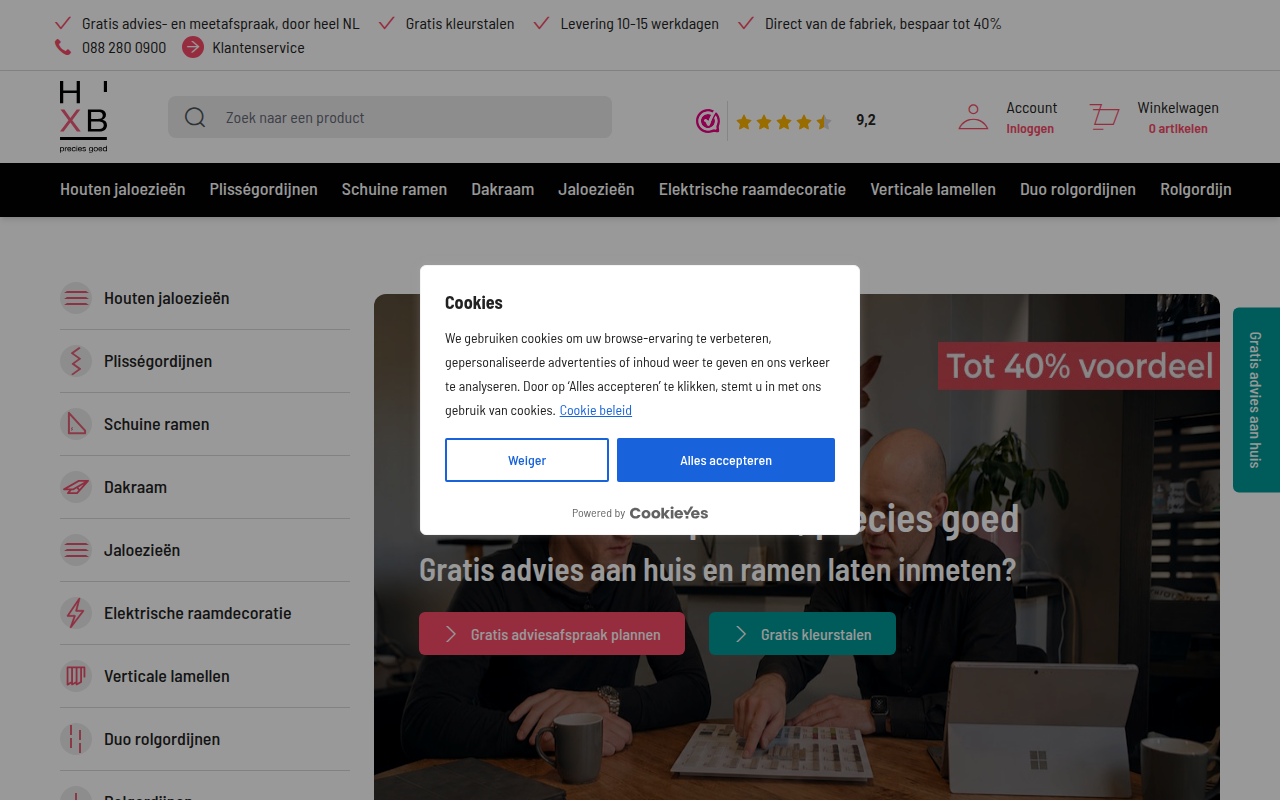Open the Cookie beleid link

(x=596, y=410)
